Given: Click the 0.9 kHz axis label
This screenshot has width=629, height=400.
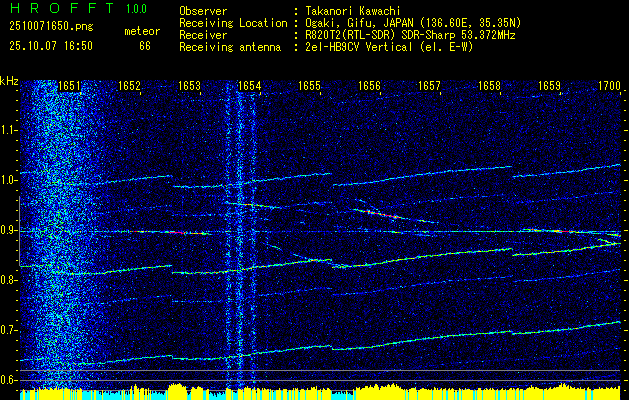Looking at the screenshot, I should click(9, 230).
